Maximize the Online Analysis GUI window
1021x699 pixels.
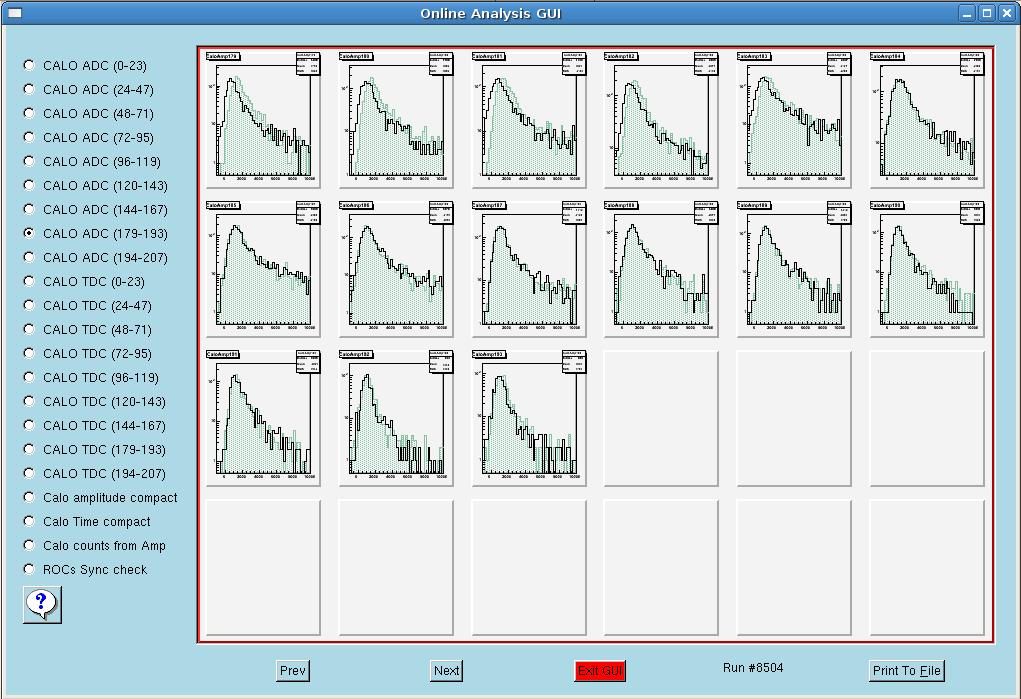pos(986,13)
